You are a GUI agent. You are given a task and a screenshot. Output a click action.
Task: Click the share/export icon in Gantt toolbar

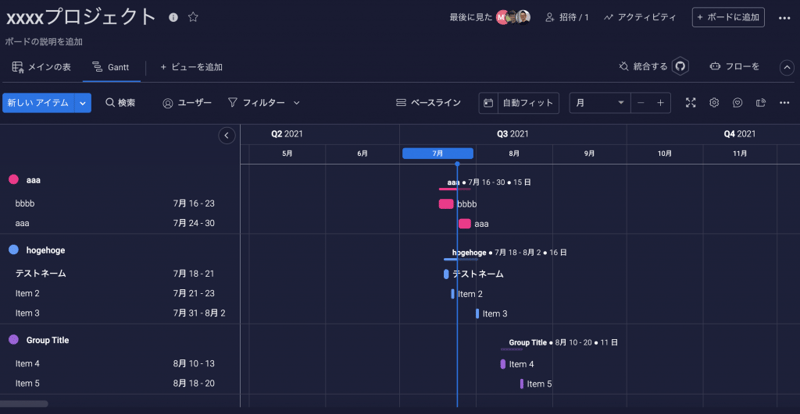tap(761, 103)
